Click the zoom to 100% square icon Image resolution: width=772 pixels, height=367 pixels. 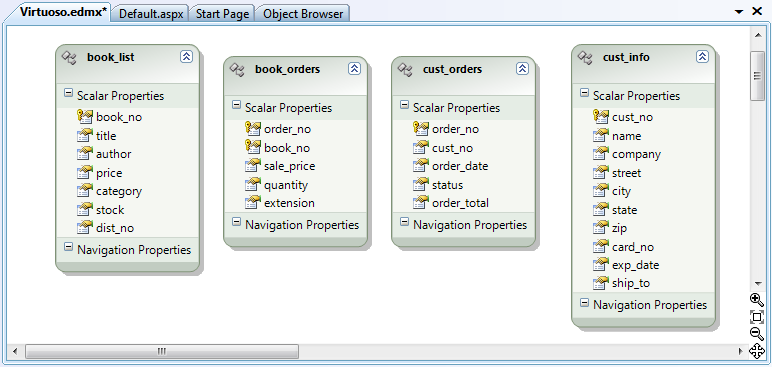(x=757, y=317)
